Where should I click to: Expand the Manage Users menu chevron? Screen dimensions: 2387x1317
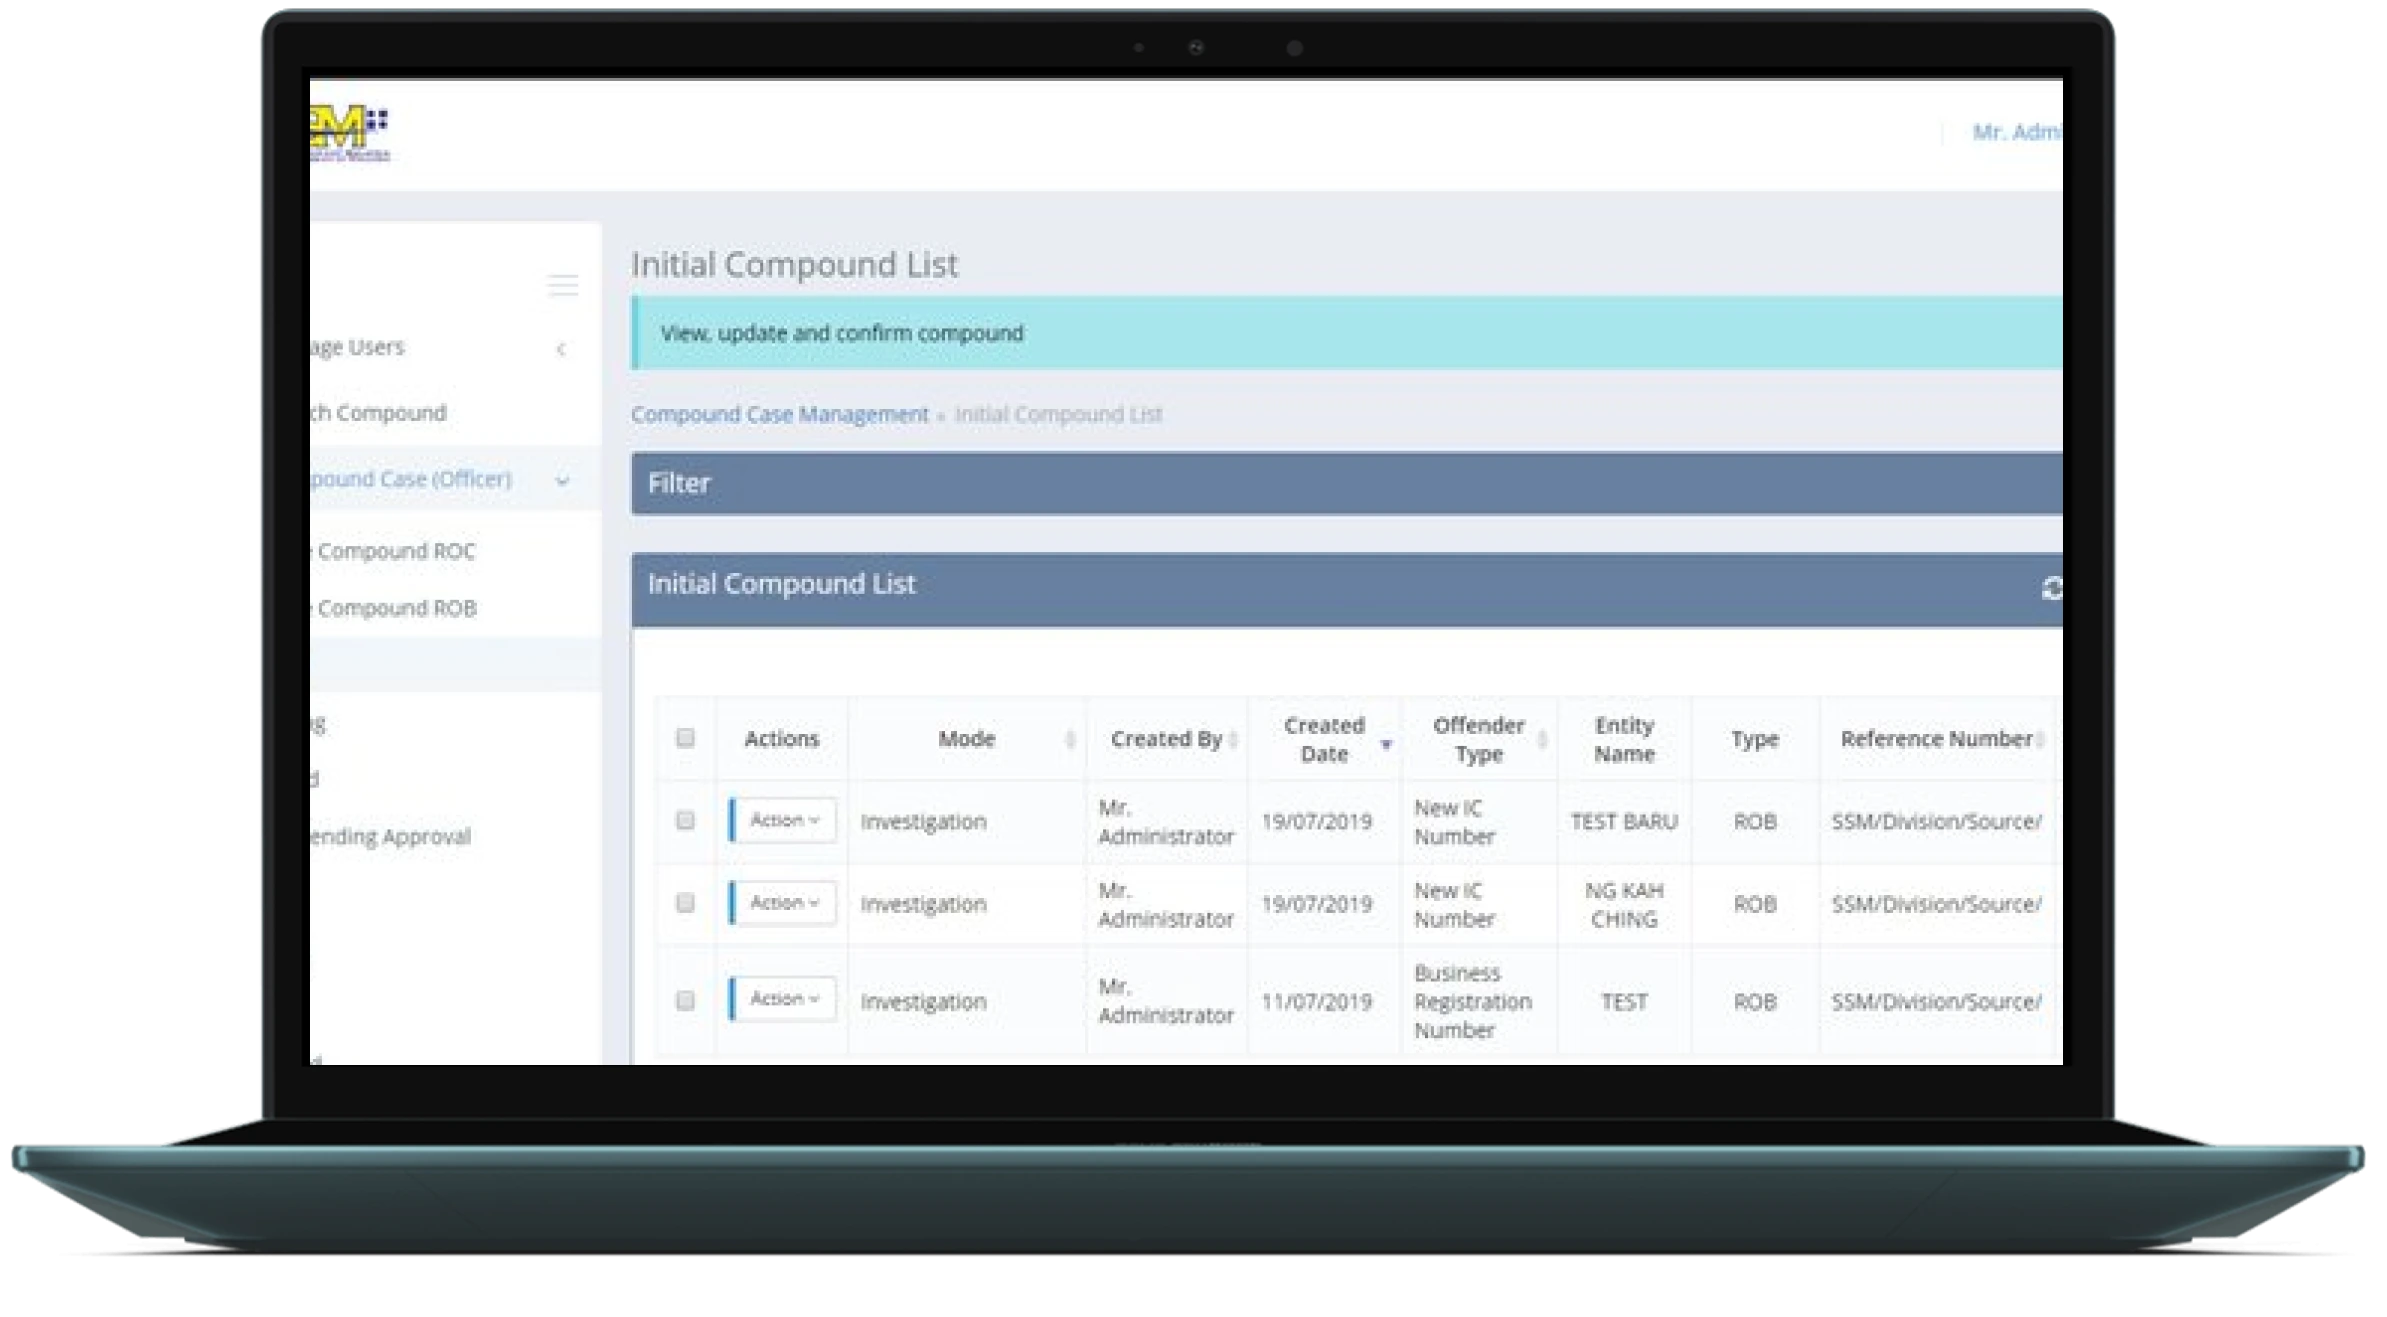pos(561,348)
